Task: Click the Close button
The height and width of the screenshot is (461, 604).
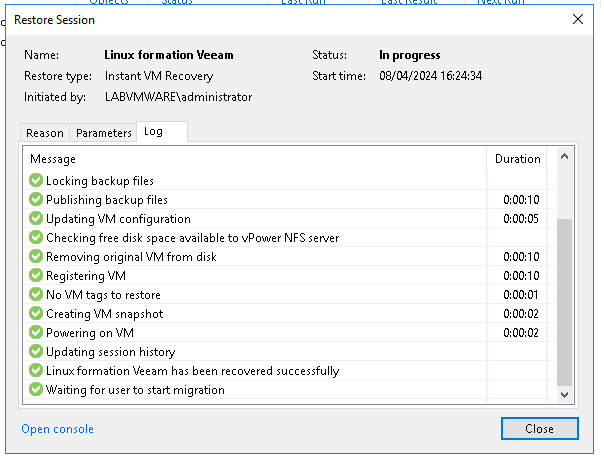Action: pyautogui.click(x=540, y=429)
